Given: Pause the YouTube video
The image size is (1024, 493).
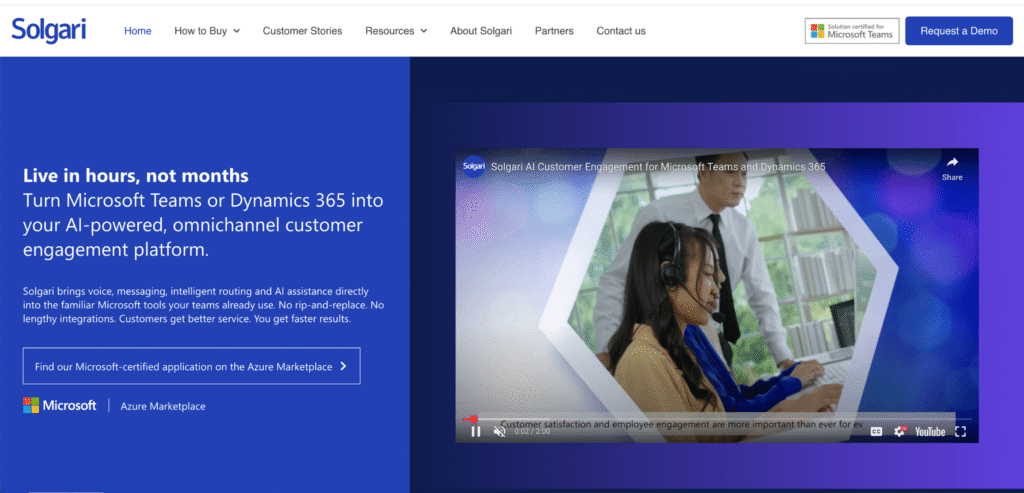Looking at the screenshot, I should pyautogui.click(x=476, y=431).
